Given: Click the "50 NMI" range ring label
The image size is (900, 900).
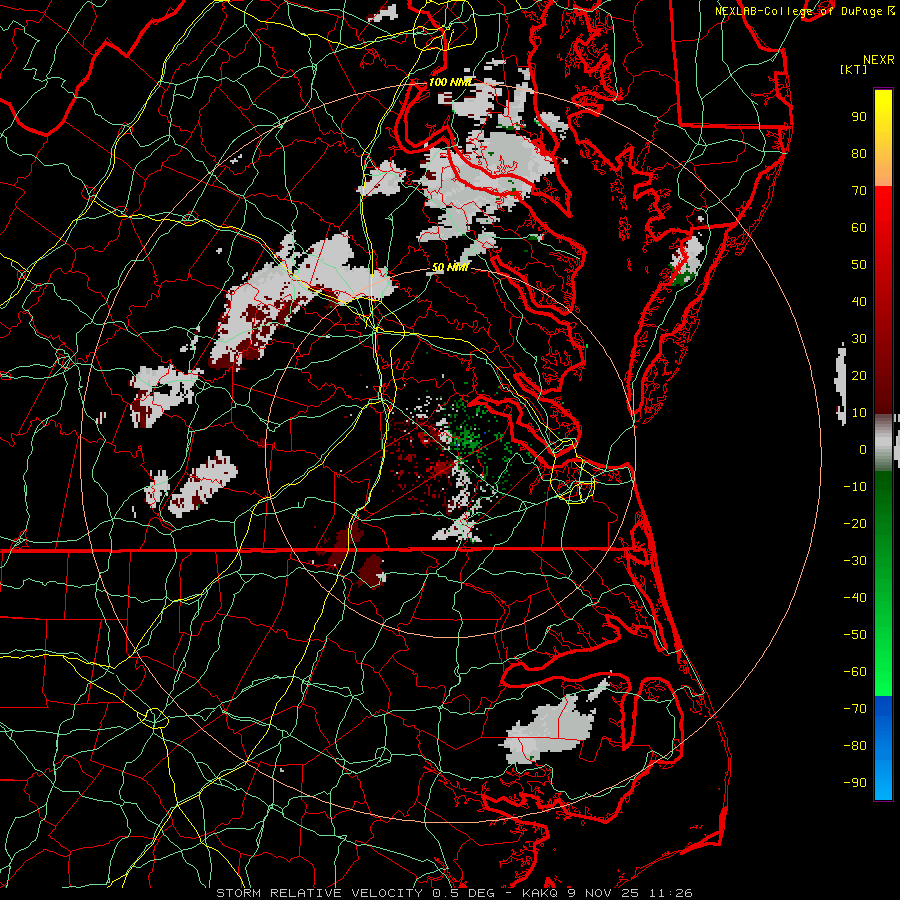Looking at the screenshot, I should click(x=450, y=267).
